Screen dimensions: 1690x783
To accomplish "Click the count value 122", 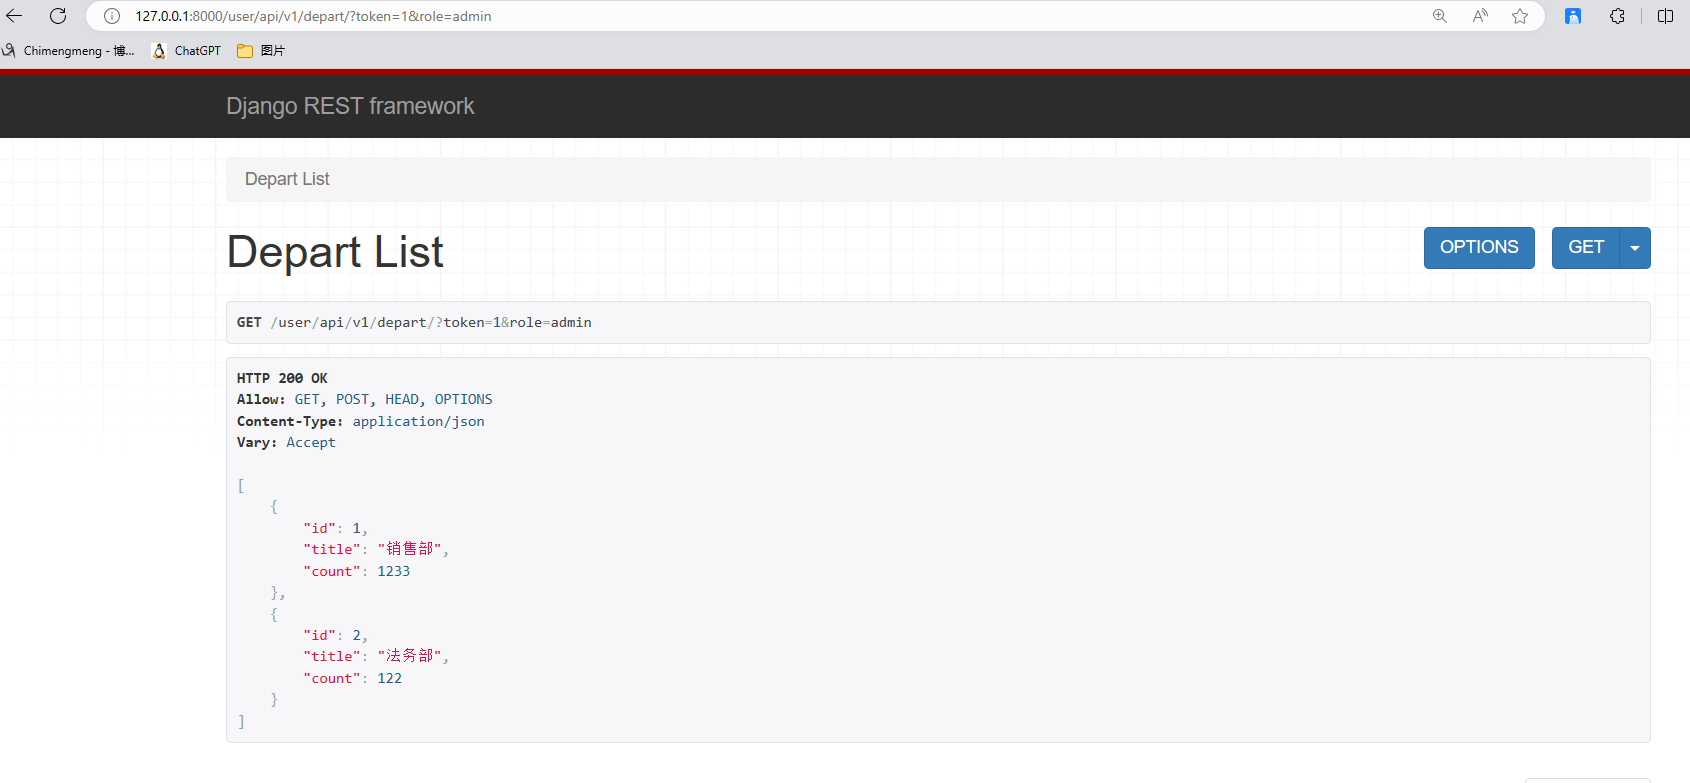I will [x=390, y=678].
